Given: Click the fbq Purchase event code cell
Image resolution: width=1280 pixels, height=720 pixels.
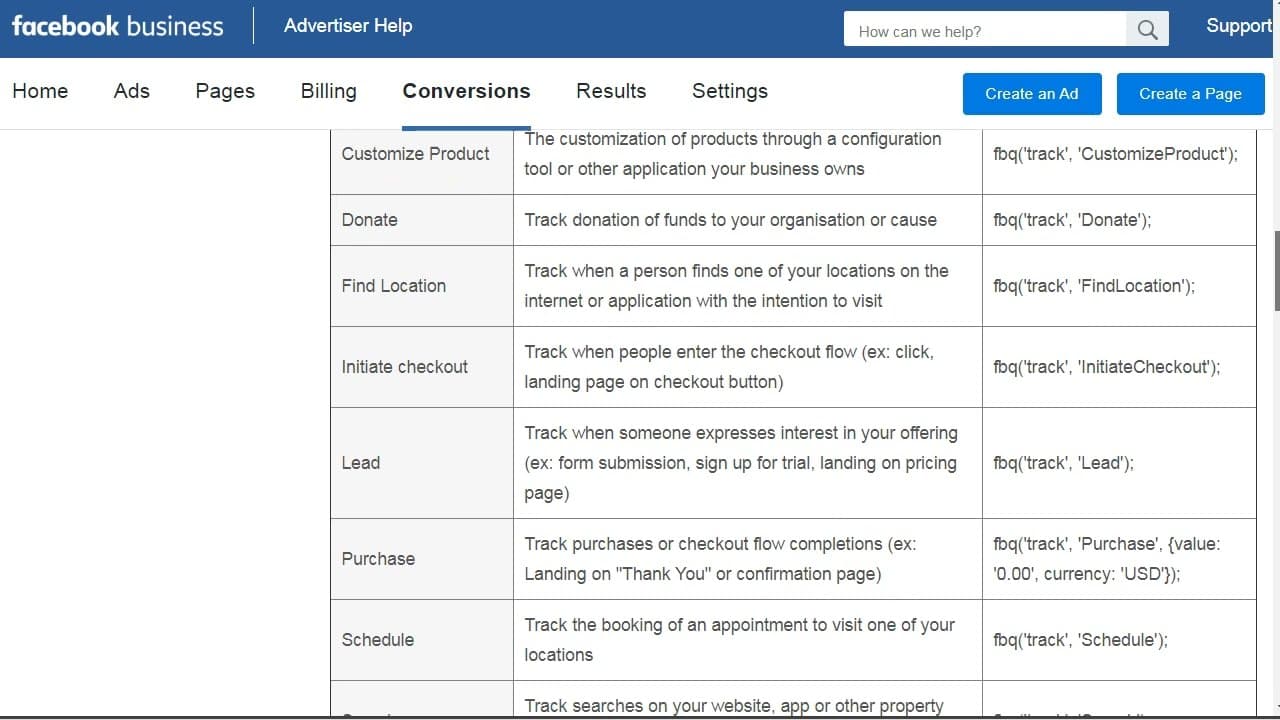Looking at the screenshot, I should pos(1119,559).
